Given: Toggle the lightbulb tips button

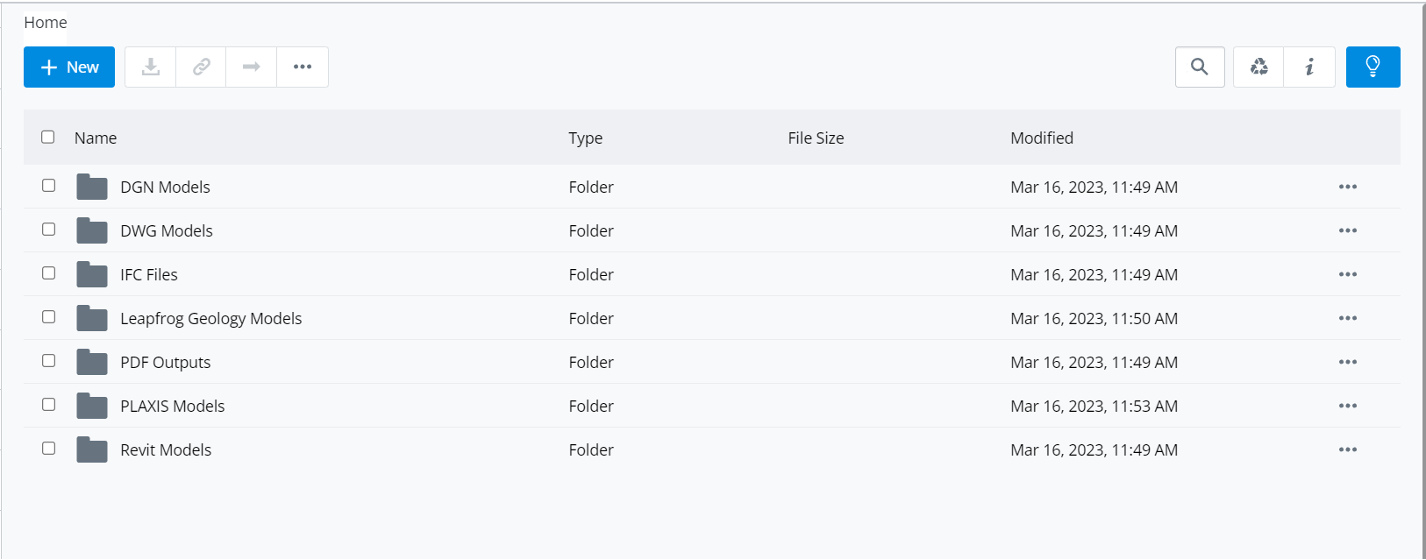Looking at the screenshot, I should pos(1373,67).
